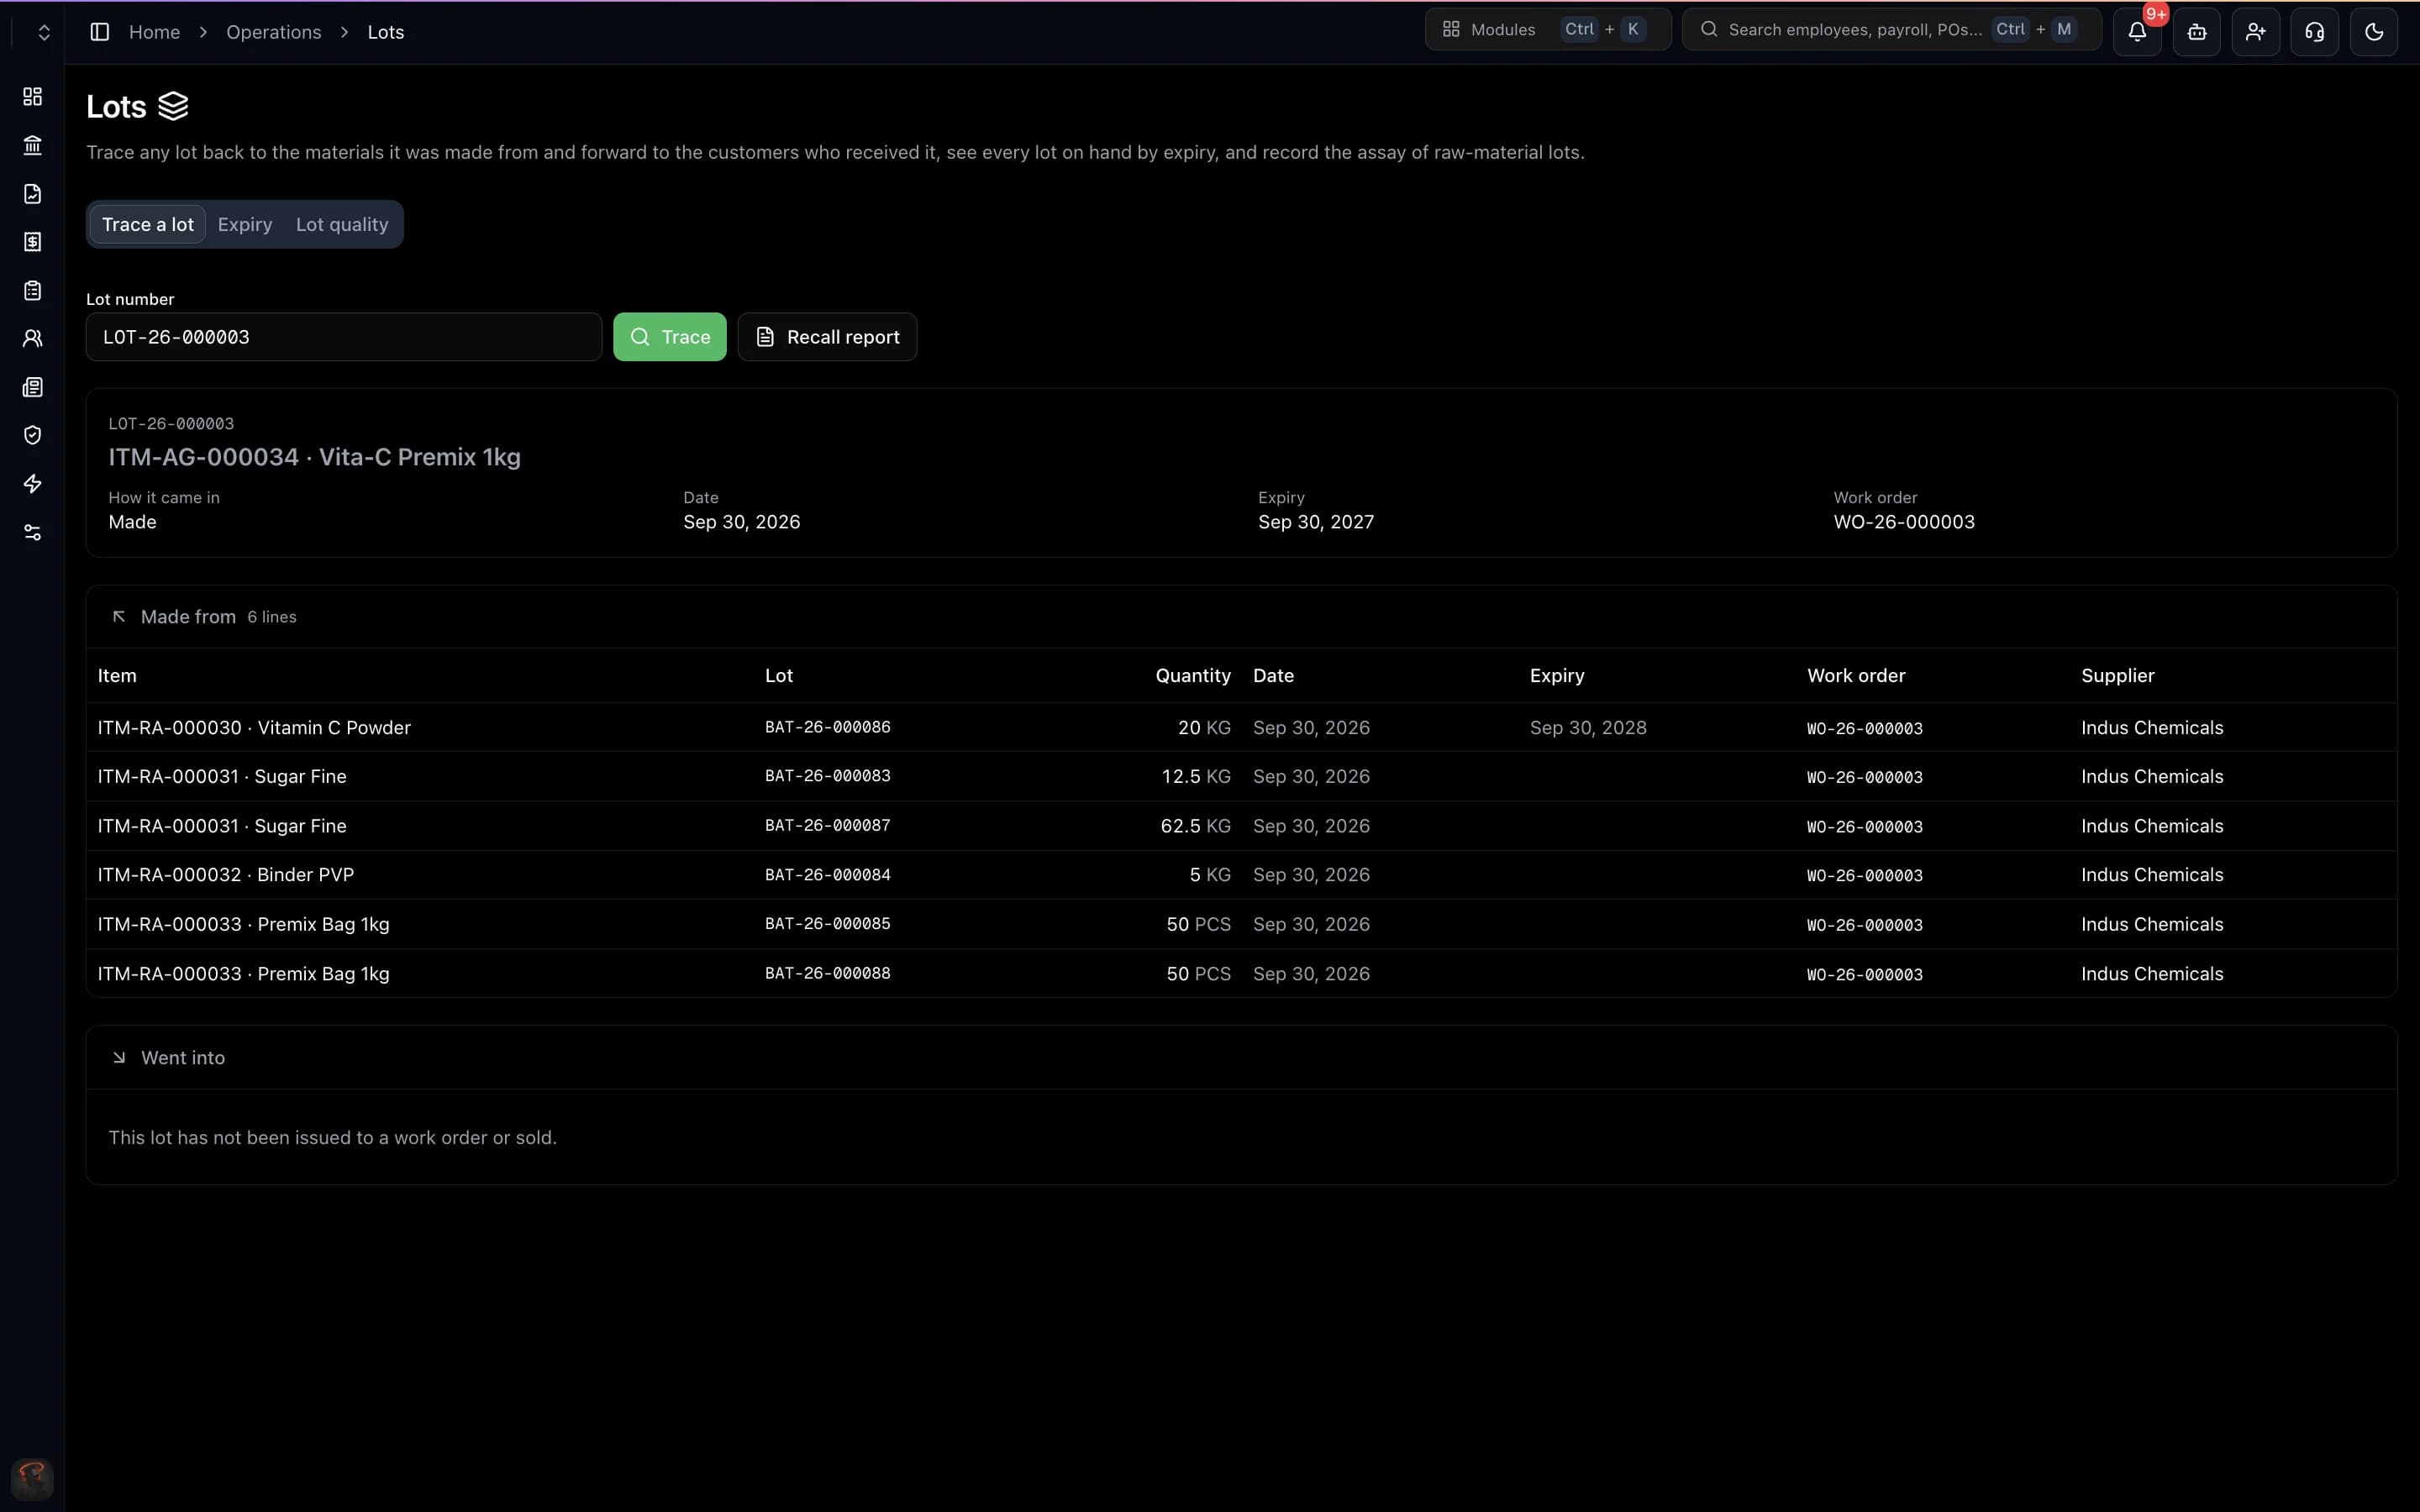
Task: Click the add user icon
Action: [x=2255, y=32]
